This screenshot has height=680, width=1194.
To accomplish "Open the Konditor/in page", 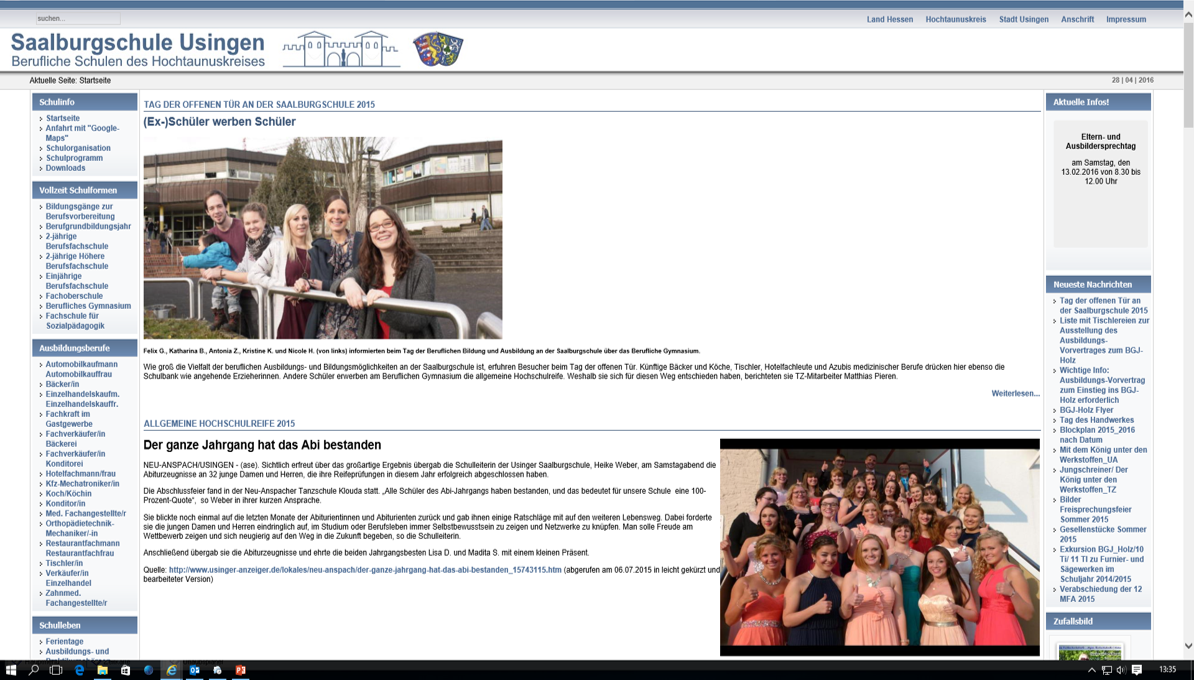I will tap(65, 503).
